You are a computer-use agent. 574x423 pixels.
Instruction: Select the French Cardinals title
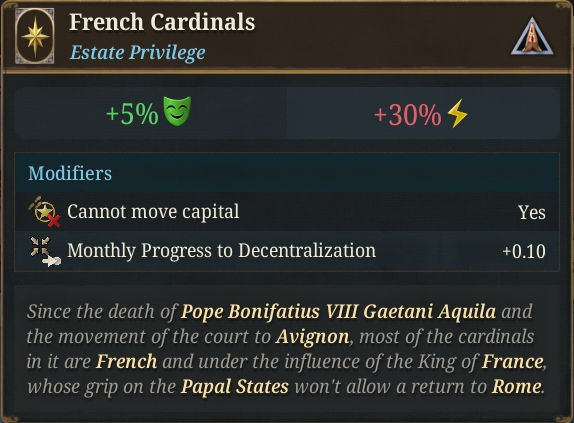coord(162,22)
